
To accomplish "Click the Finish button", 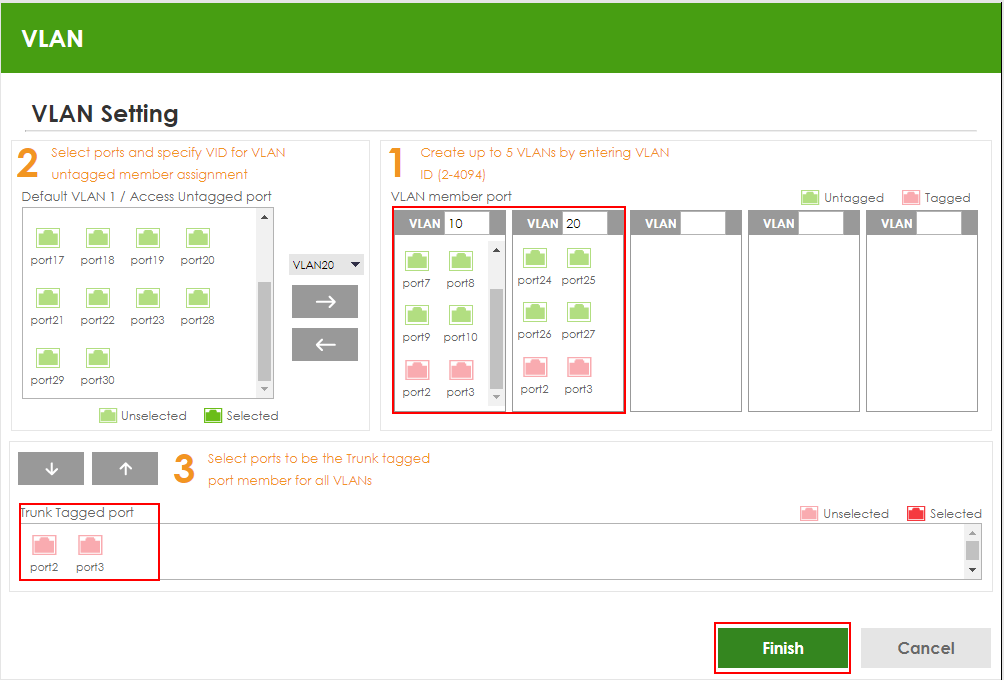I will [x=782, y=648].
